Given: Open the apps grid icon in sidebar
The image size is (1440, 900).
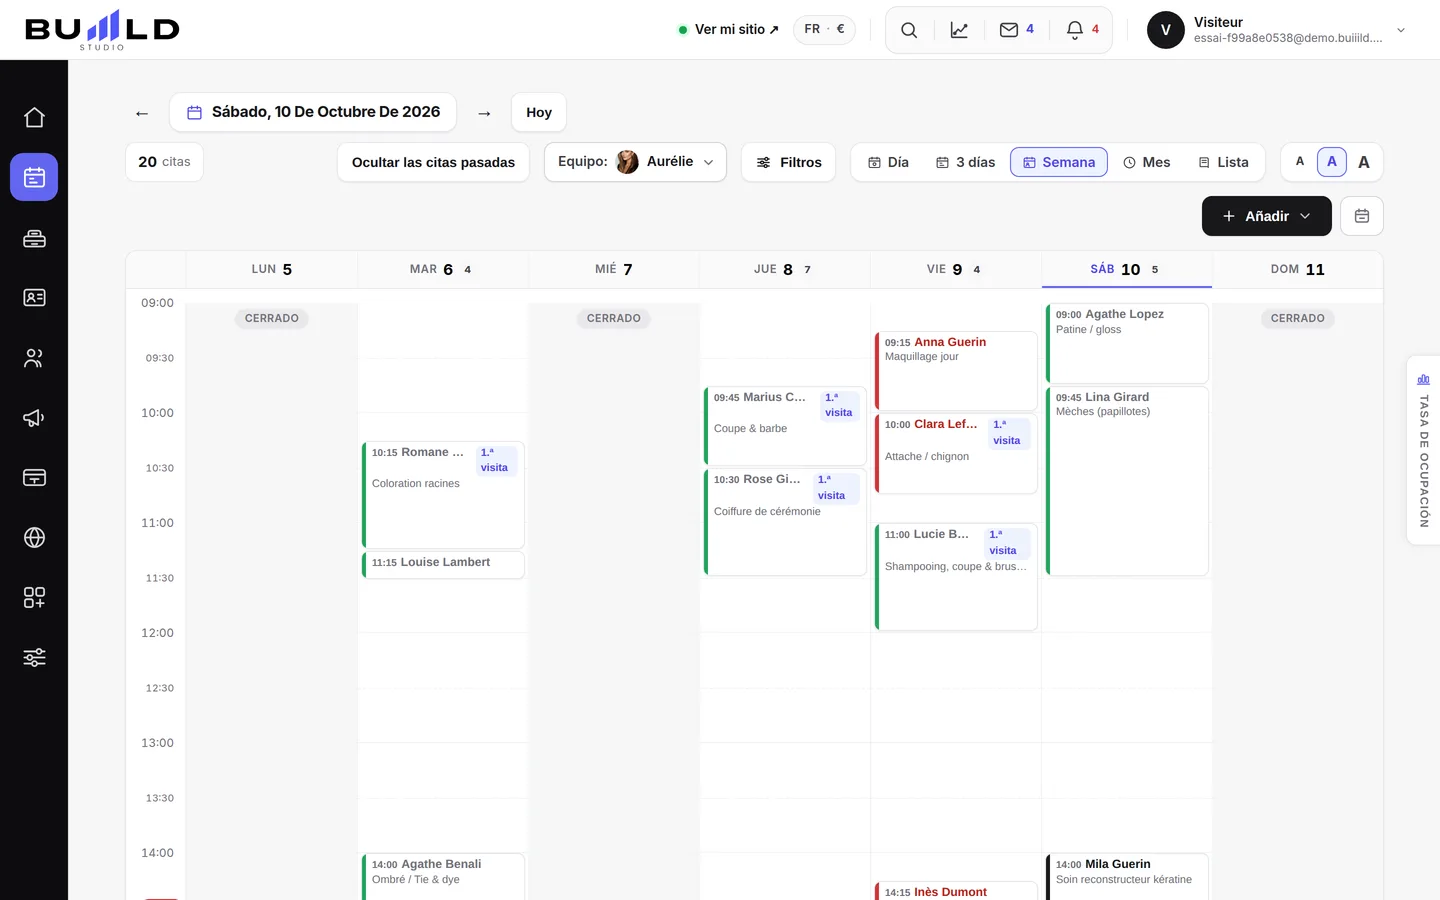Looking at the screenshot, I should tap(34, 598).
